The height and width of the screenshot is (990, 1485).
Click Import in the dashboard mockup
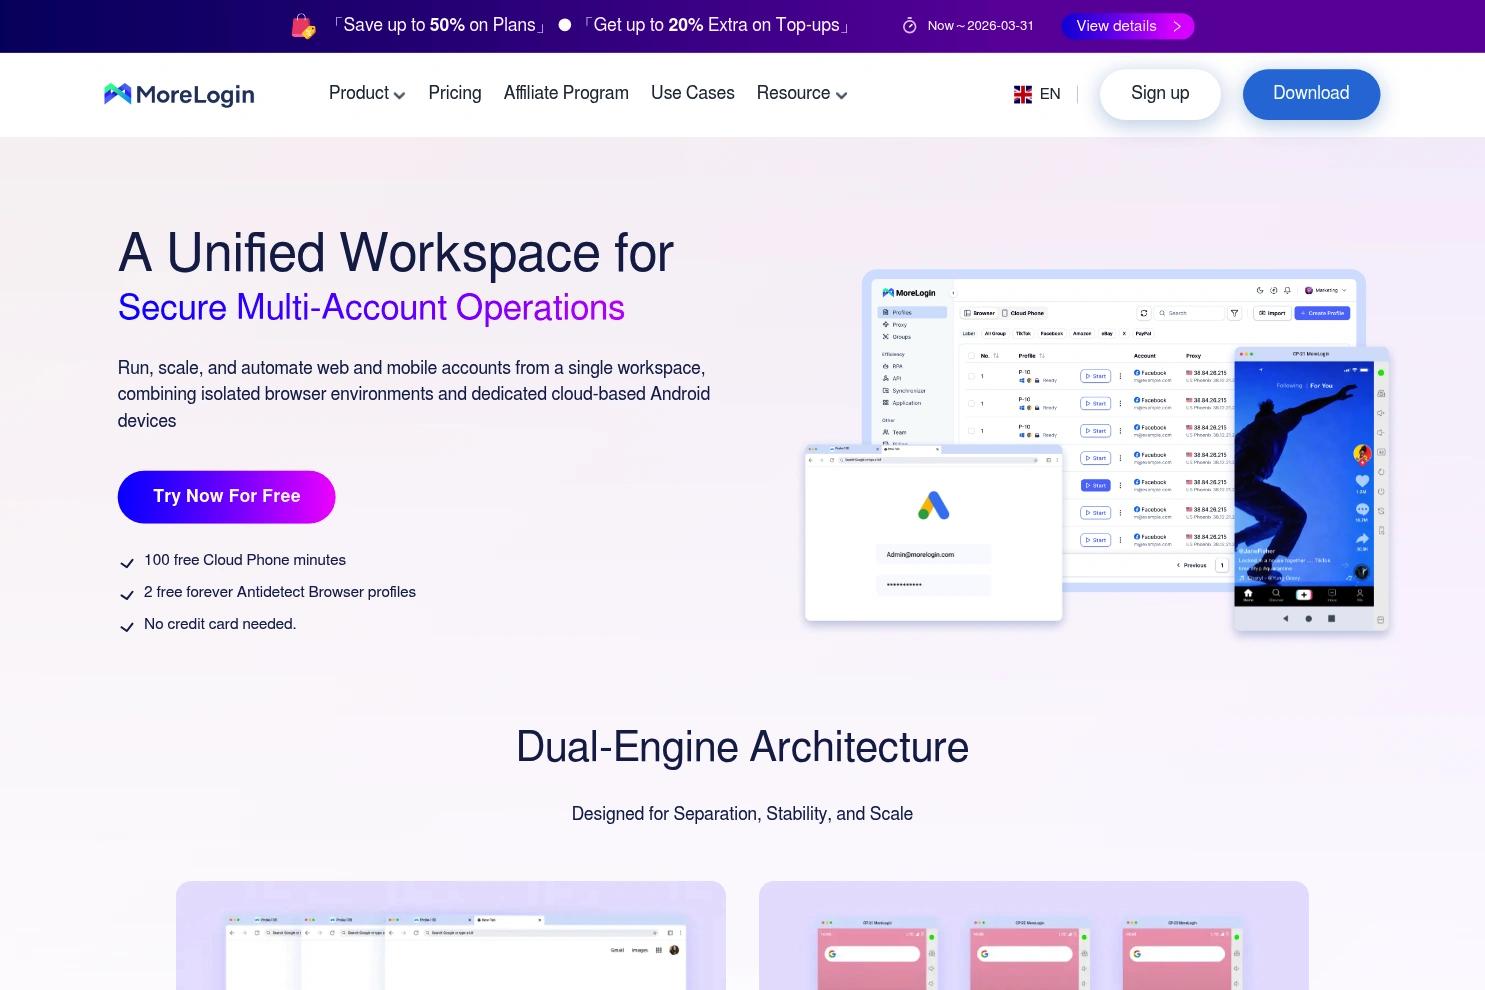tap(1272, 313)
